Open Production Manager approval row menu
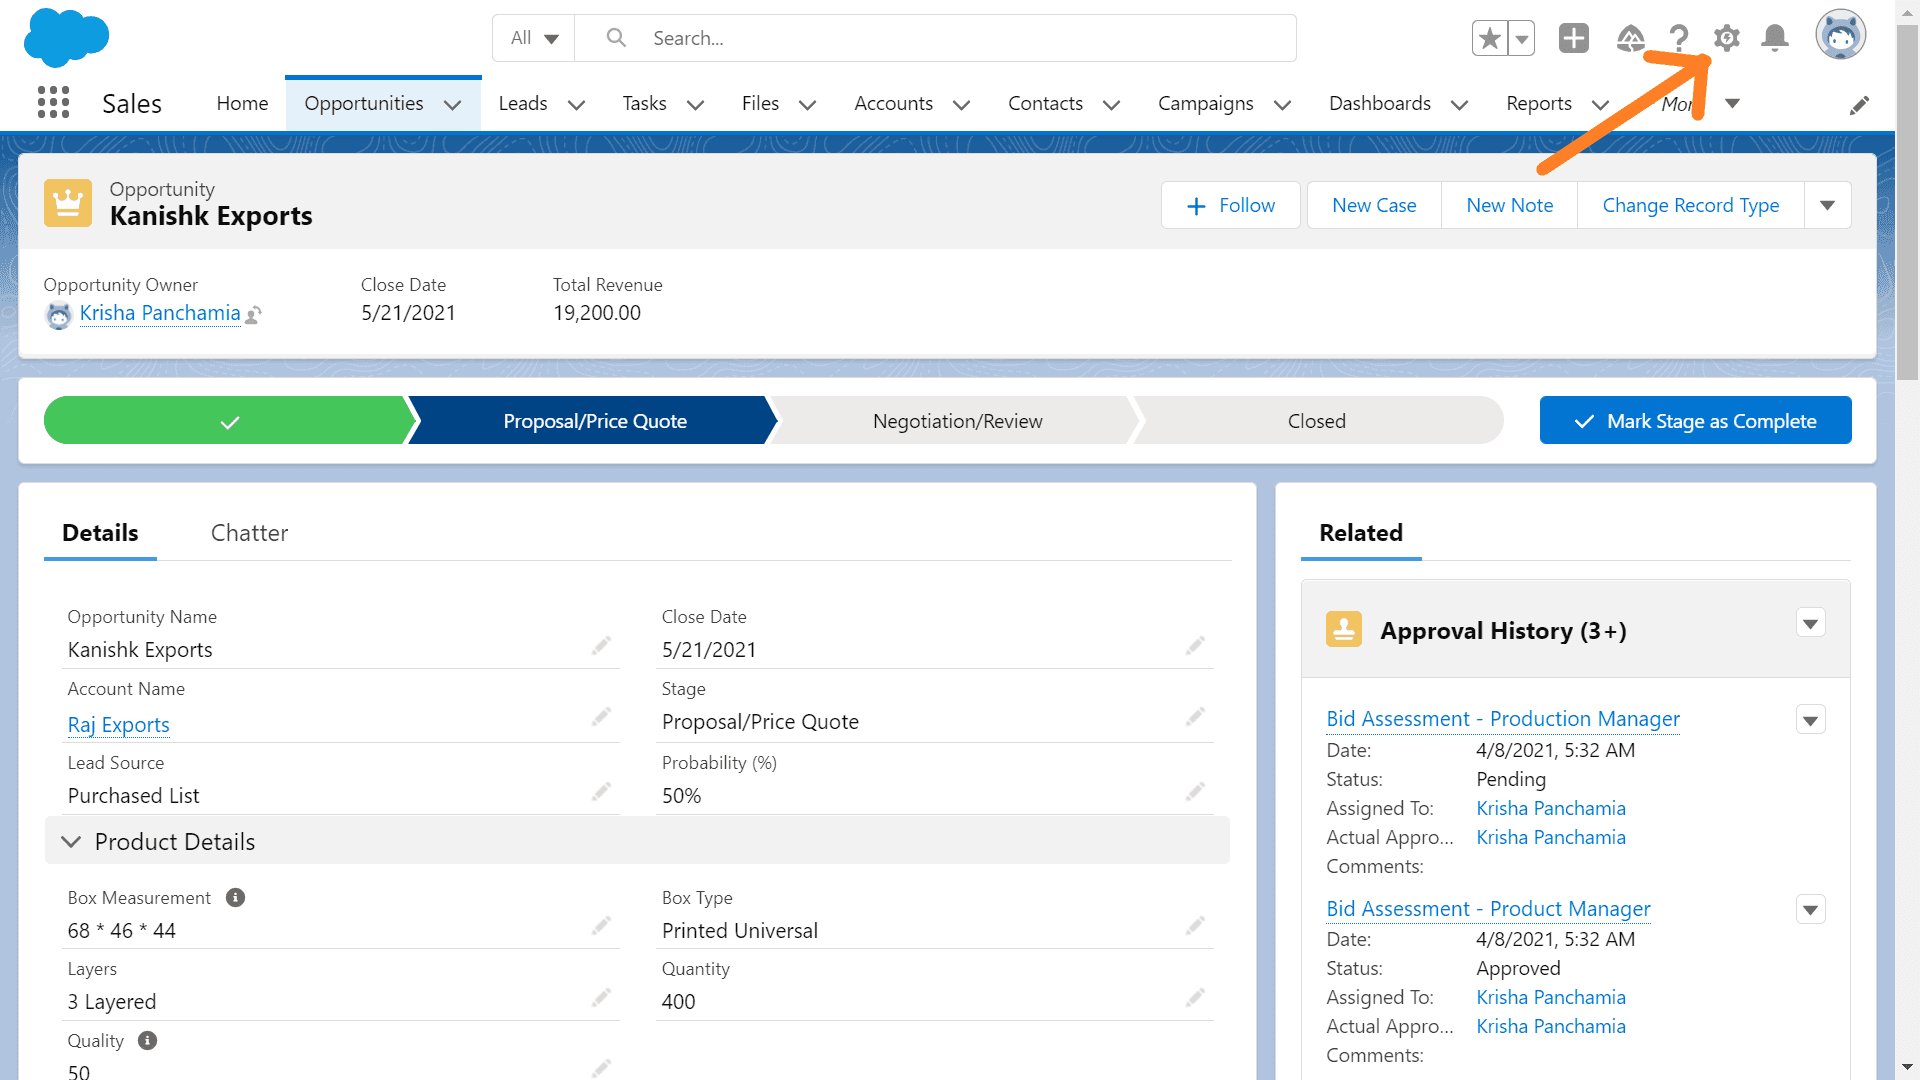The image size is (1920, 1080). [1811, 720]
